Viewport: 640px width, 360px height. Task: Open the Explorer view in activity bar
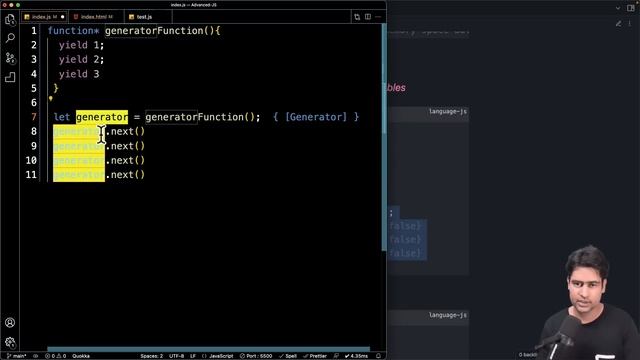[x=10, y=19]
